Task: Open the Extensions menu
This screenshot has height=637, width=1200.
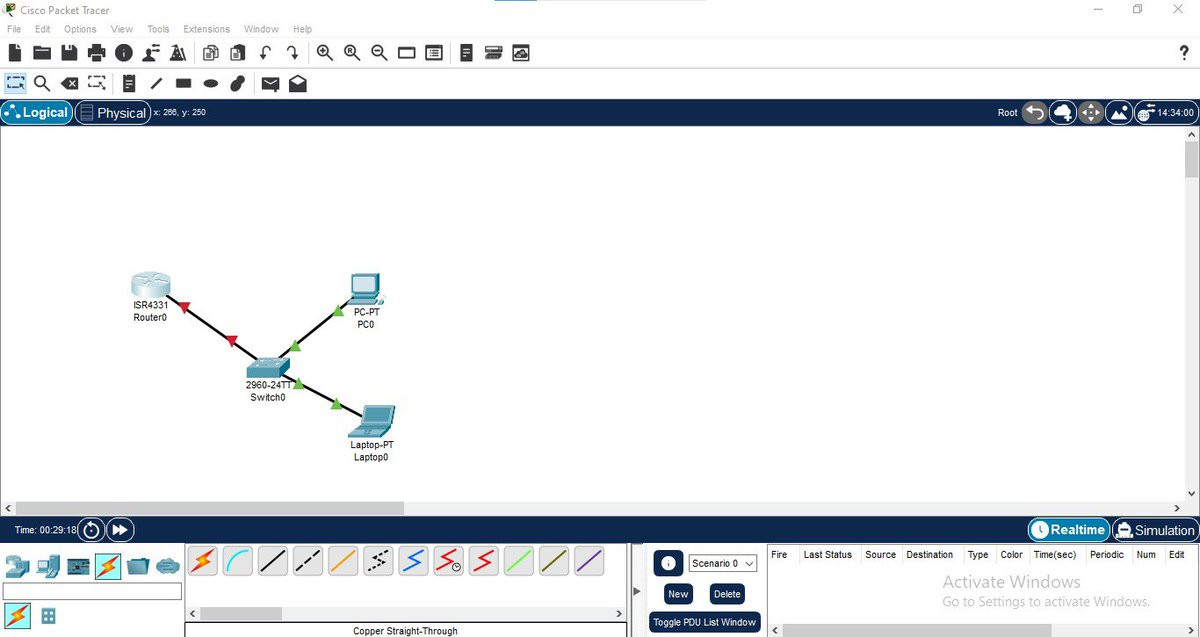Action: click(206, 29)
